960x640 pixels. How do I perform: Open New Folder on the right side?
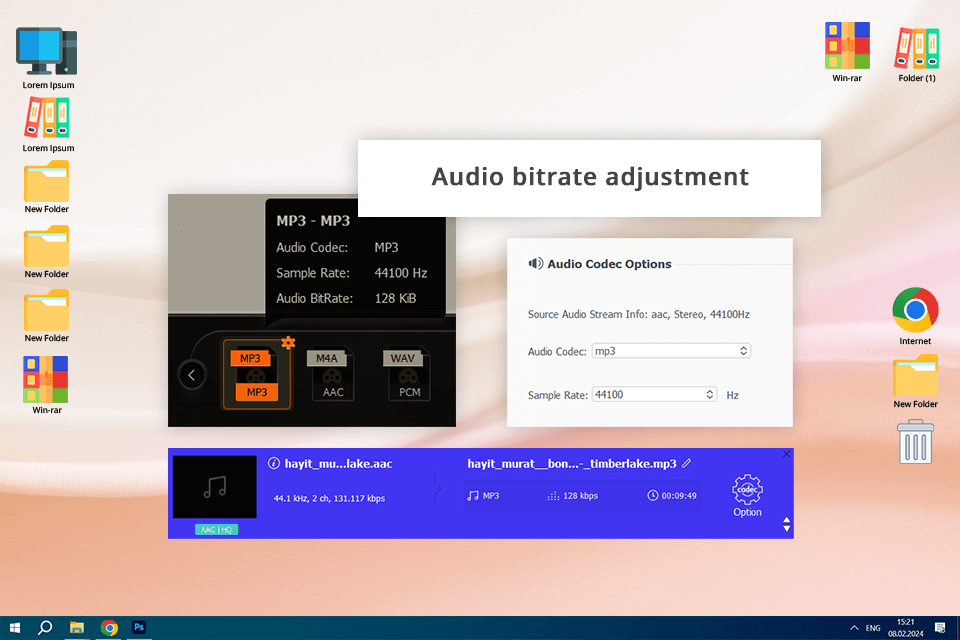click(x=915, y=381)
